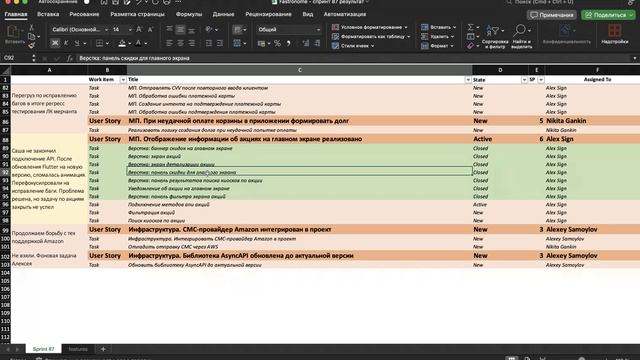Click the Поделиться share button

pyautogui.click(x=608, y=15)
